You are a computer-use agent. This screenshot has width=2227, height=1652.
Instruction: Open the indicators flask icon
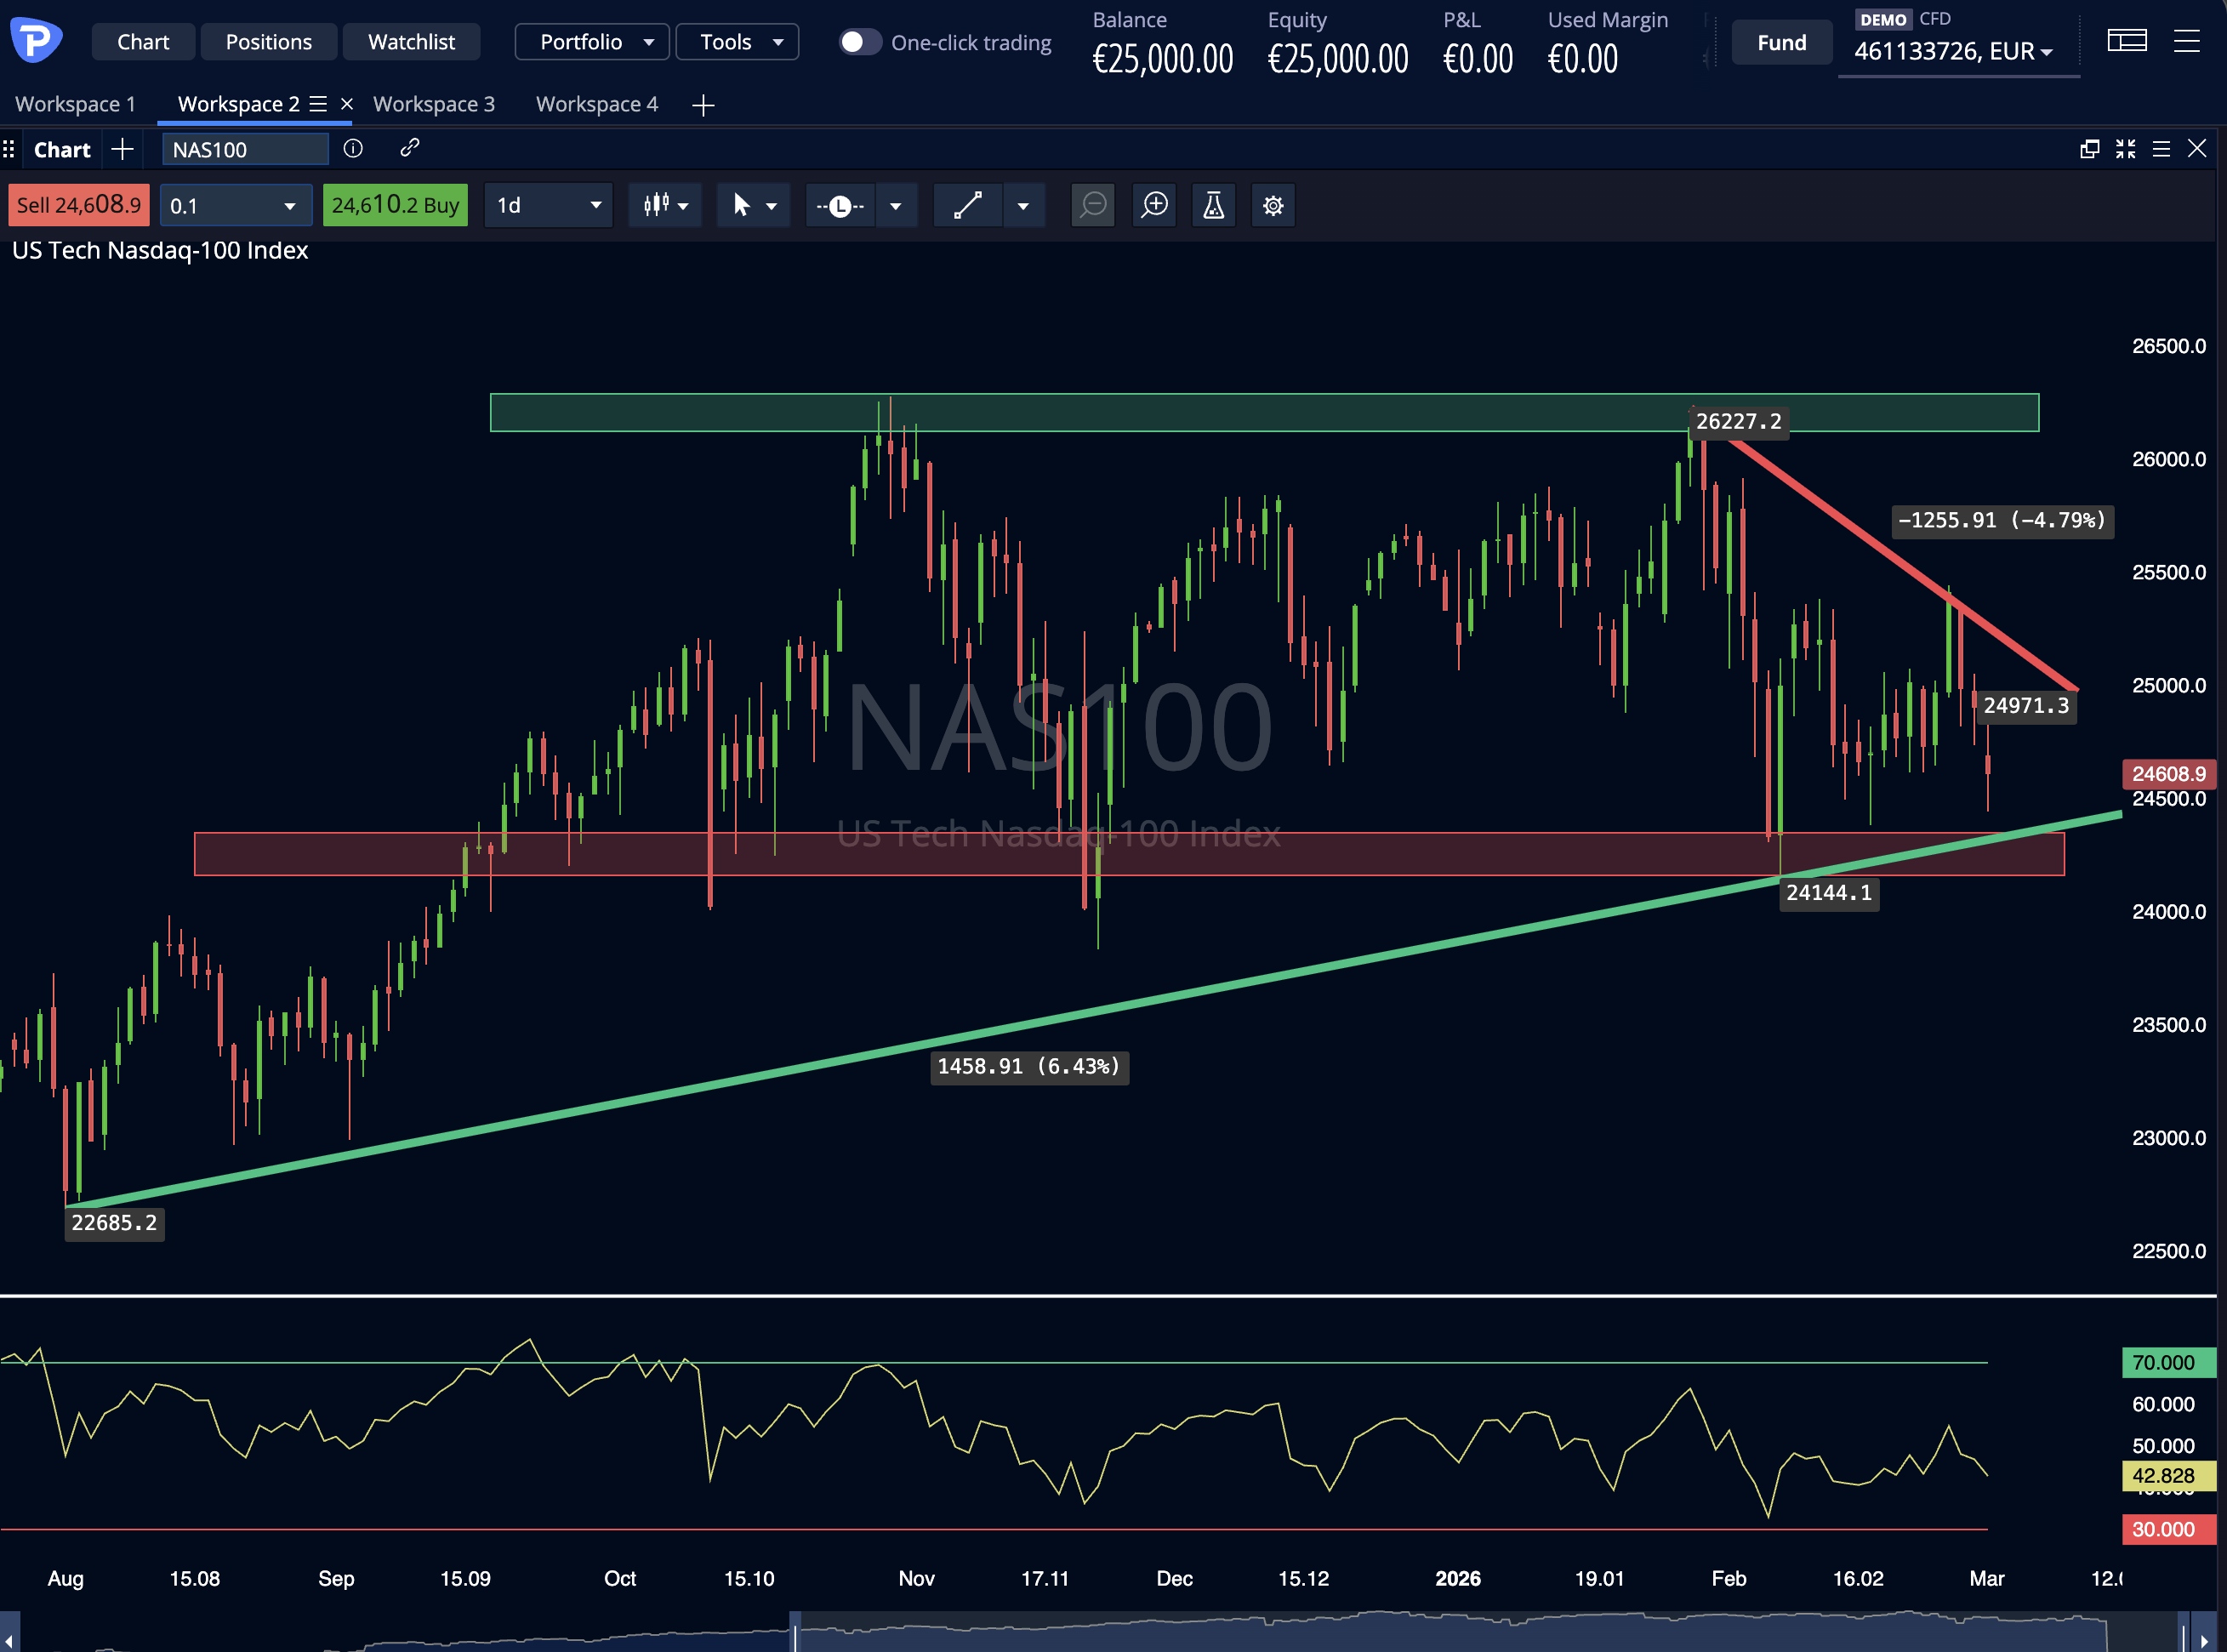[1213, 205]
